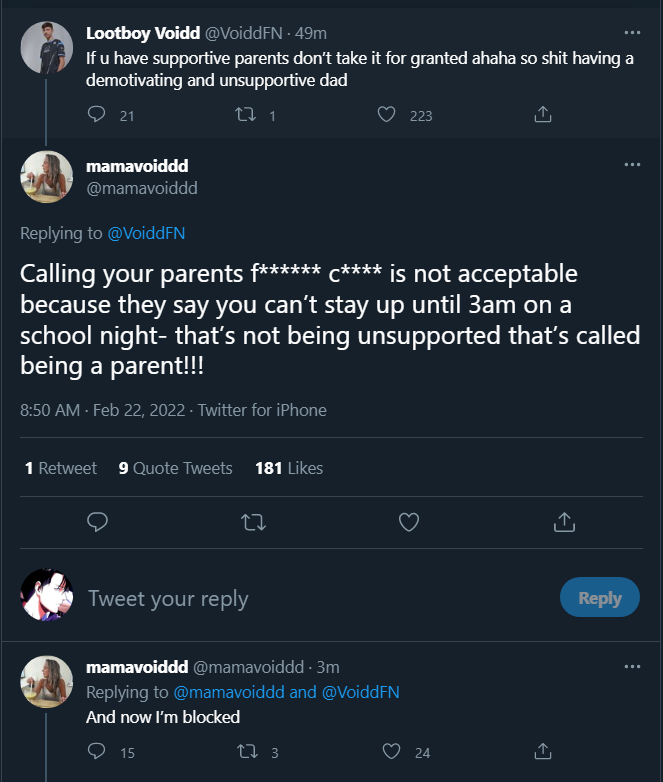Like mamavoiddd's main tweet
663x782 pixels.
pos(408,521)
